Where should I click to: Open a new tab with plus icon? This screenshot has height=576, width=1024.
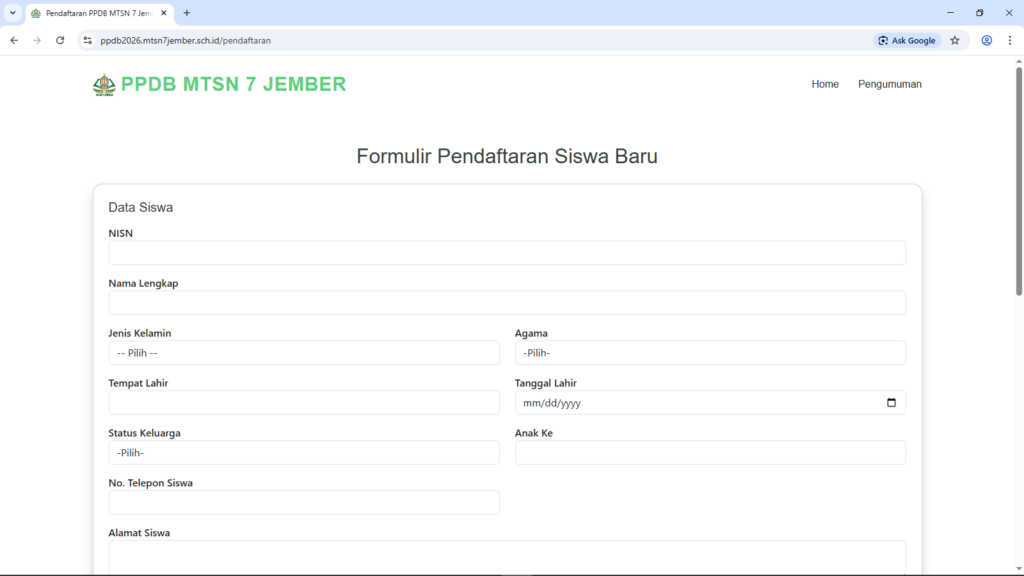pyautogui.click(x=187, y=13)
